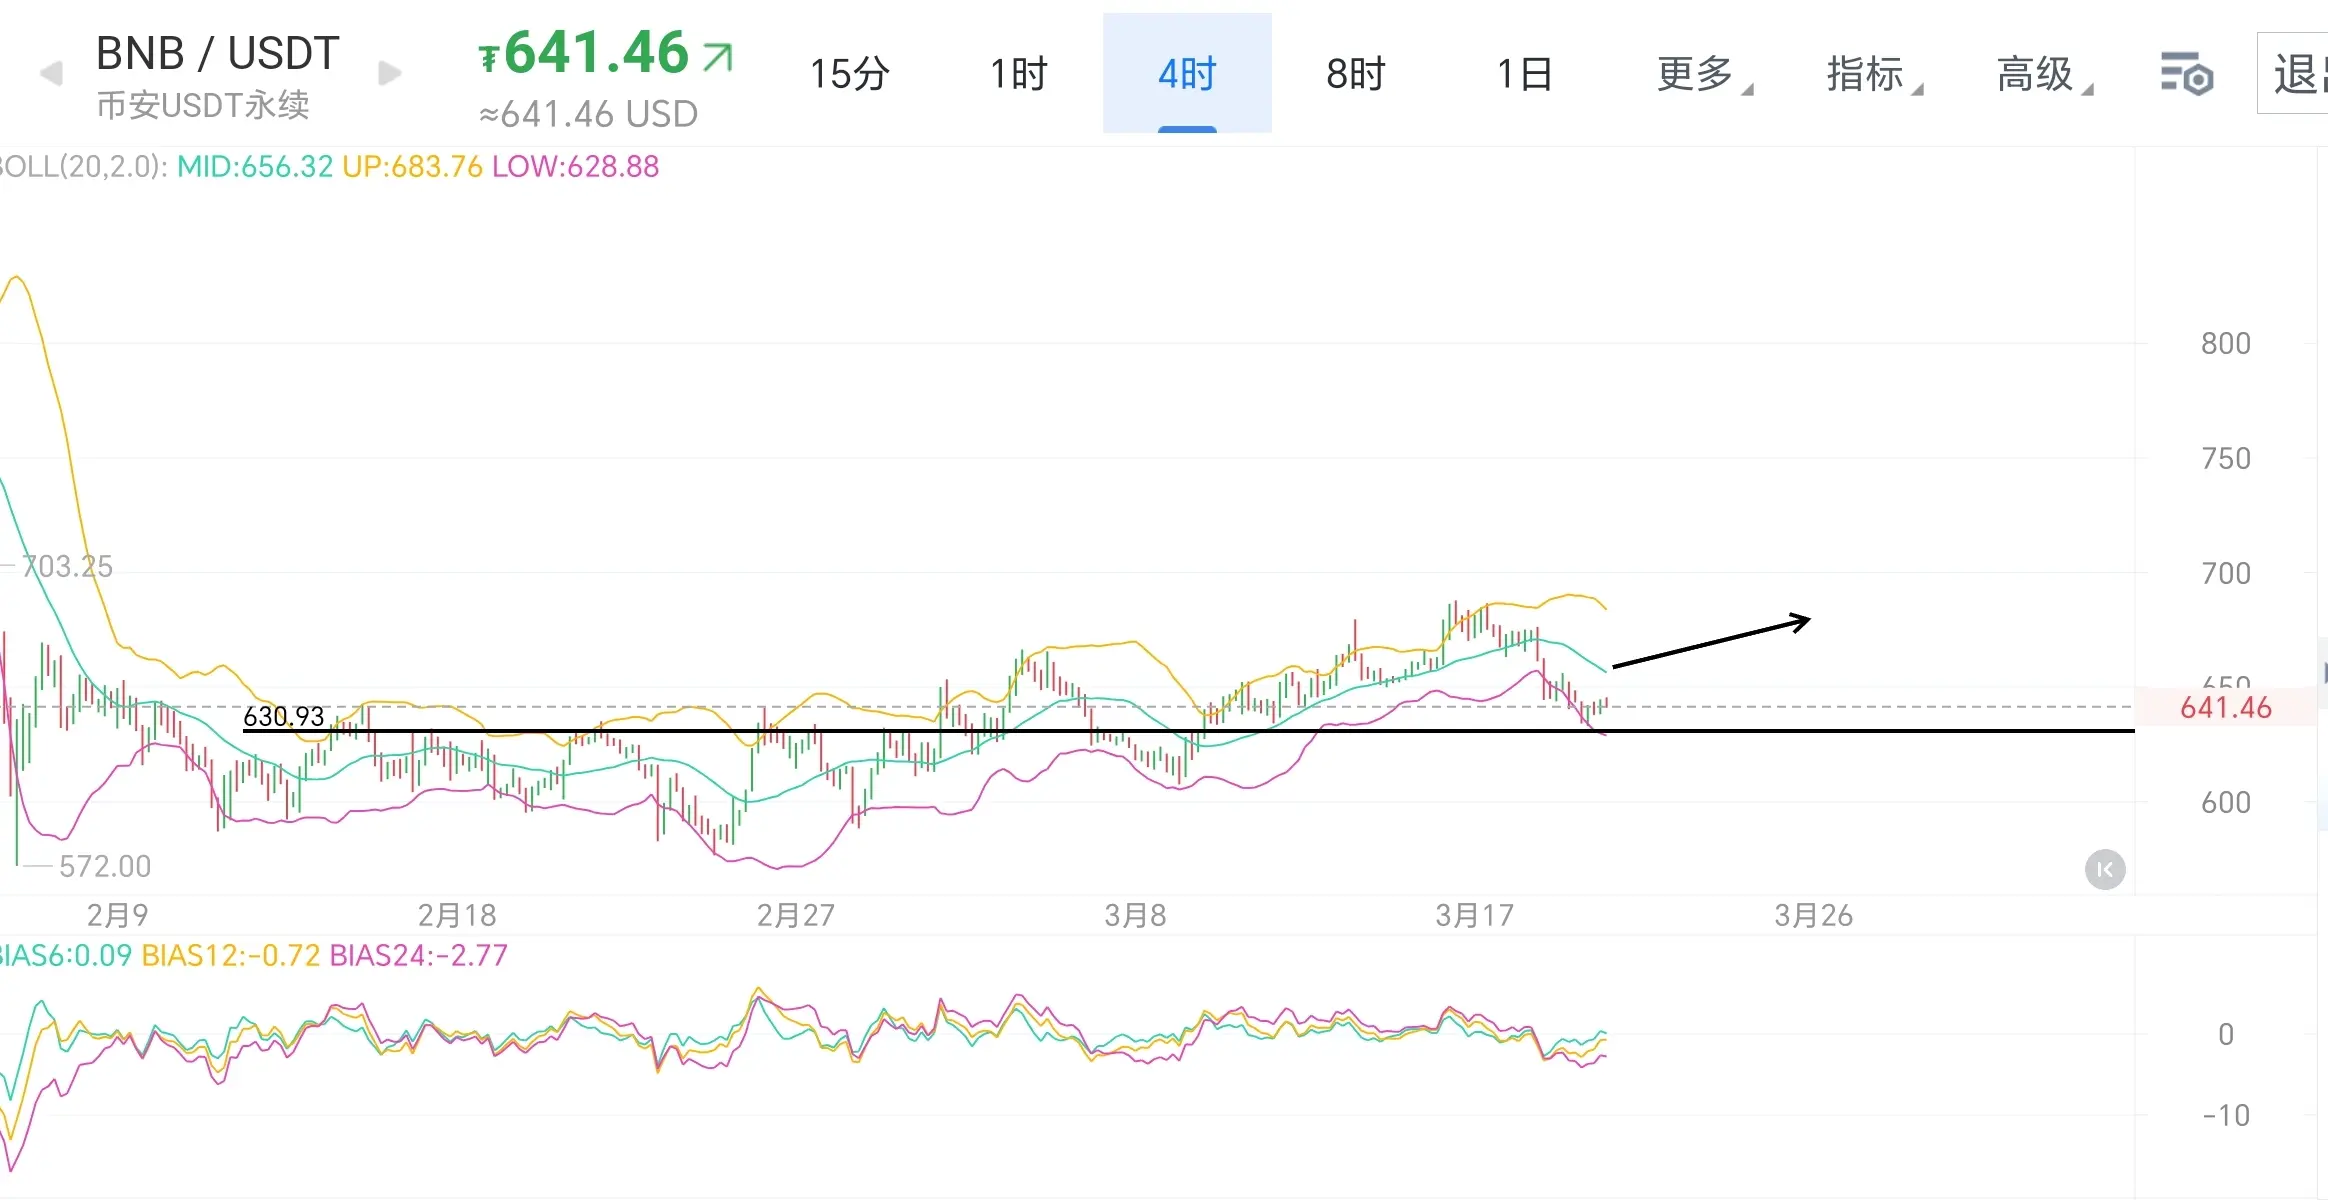Select the 1时 timeframe tab
The image size is (2328, 1200).
1018,74
